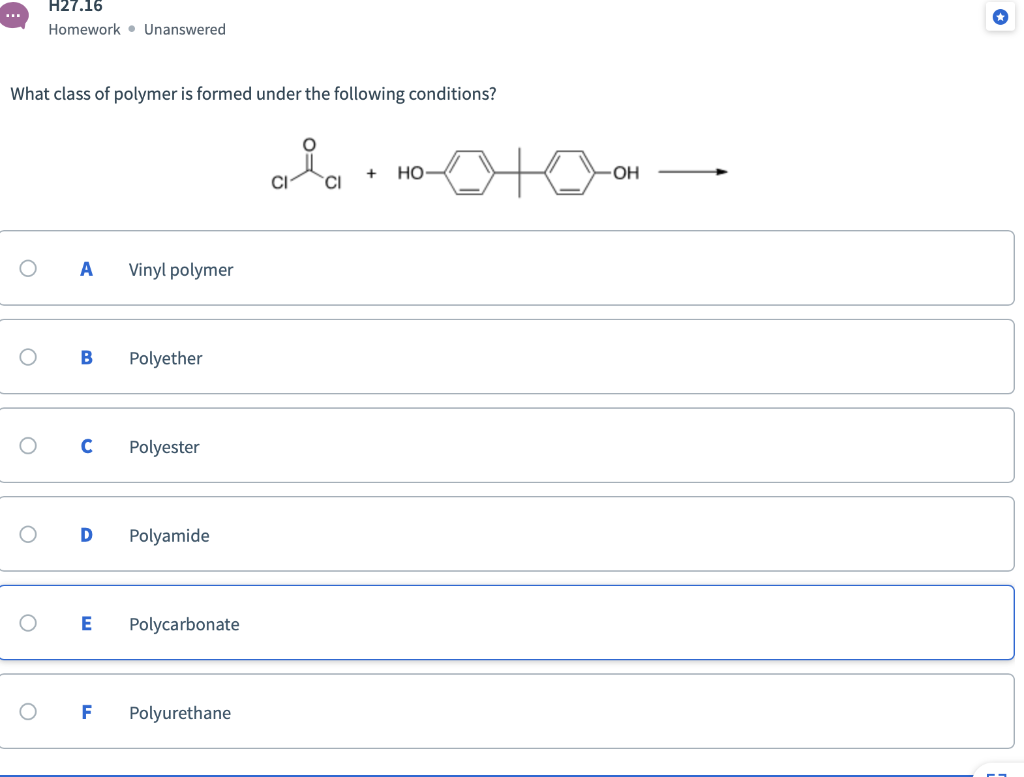This screenshot has height=777, width=1024.
Task: Open the discussion speech bubble icon
Action: 13,15
